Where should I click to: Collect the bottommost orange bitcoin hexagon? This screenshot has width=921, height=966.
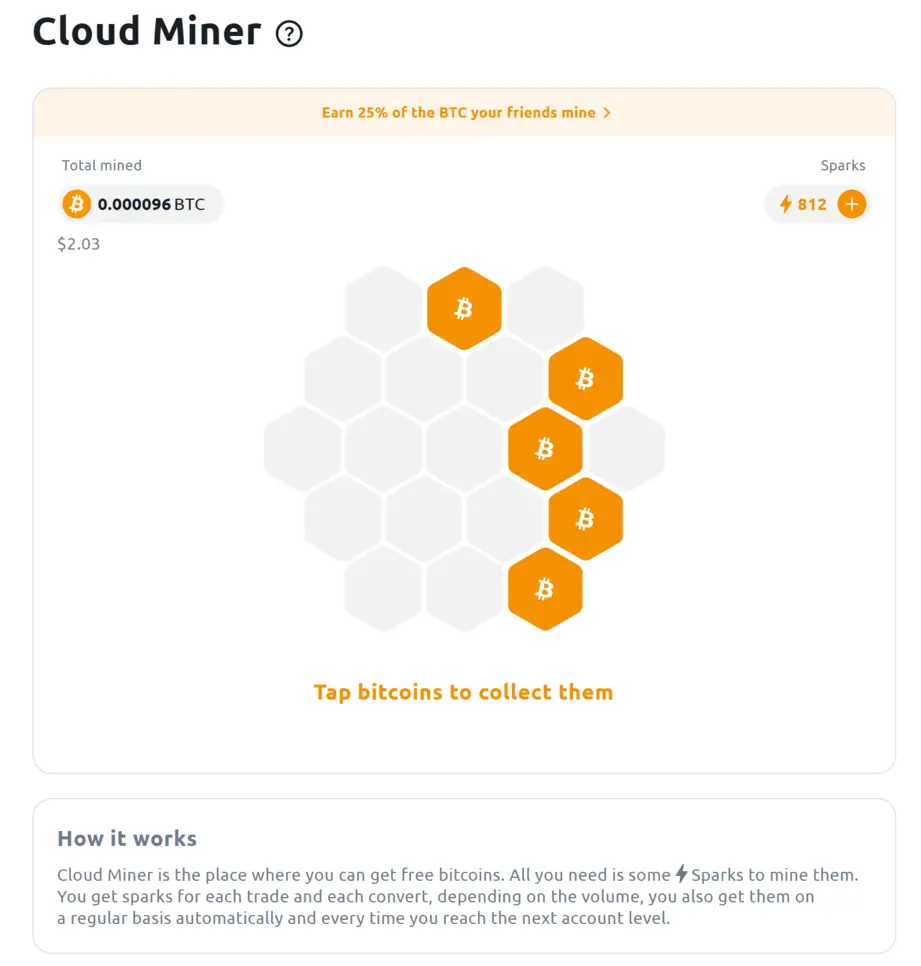[545, 589]
